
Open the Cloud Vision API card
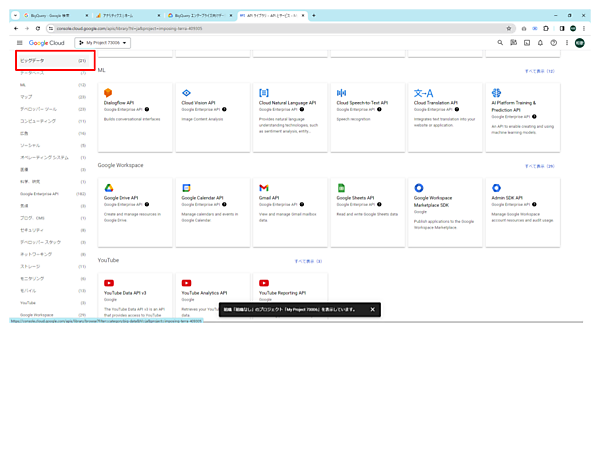point(213,117)
